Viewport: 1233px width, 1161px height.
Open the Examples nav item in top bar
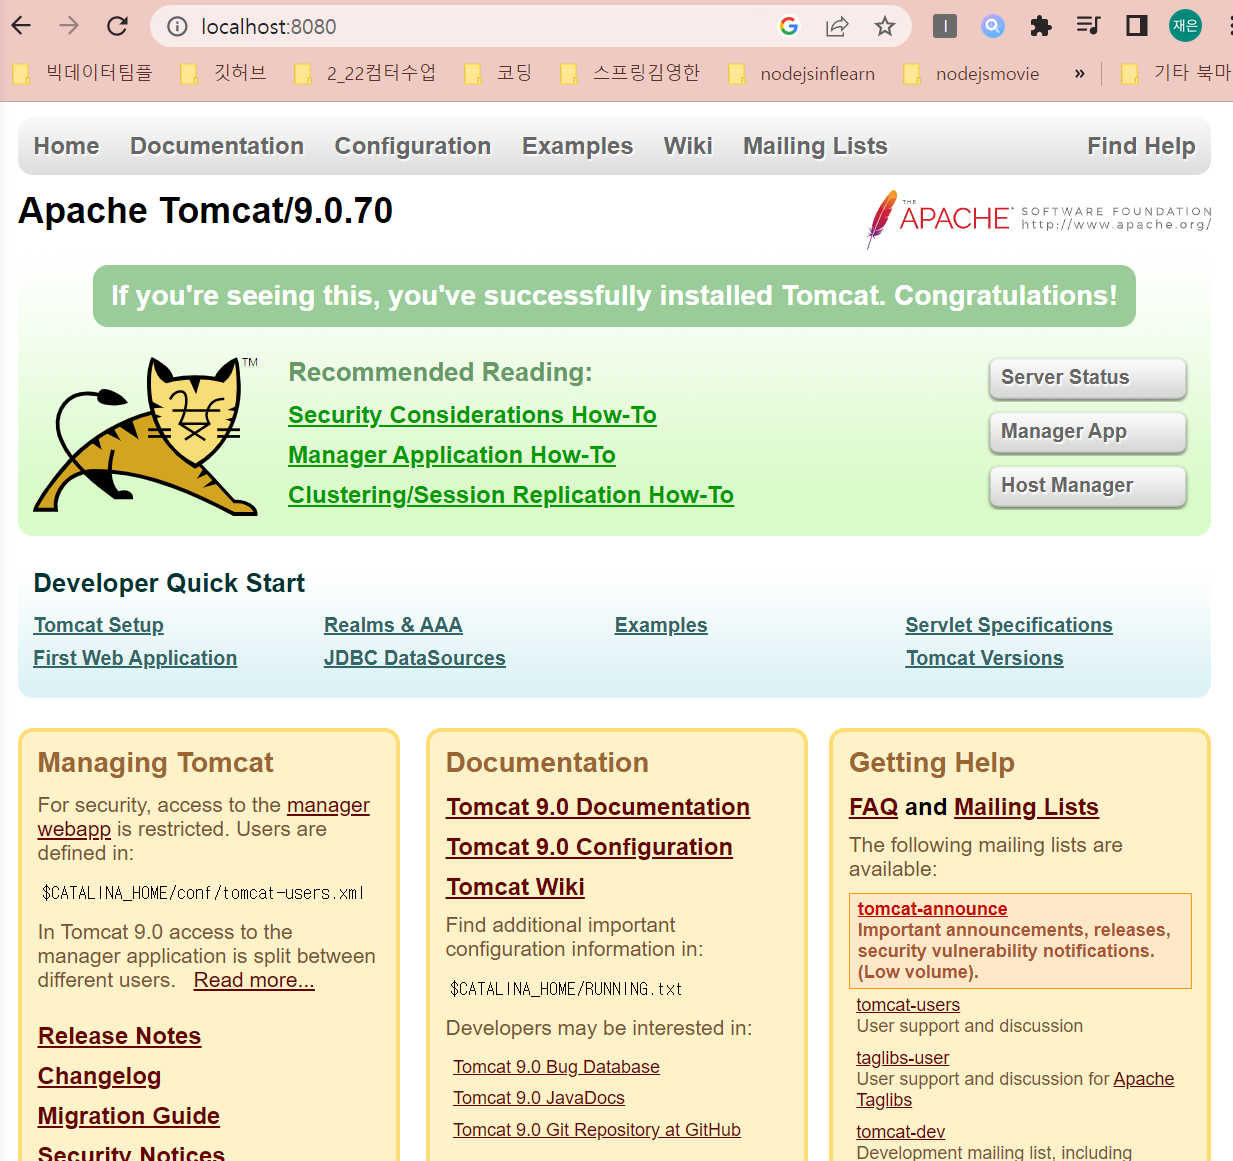click(x=578, y=146)
